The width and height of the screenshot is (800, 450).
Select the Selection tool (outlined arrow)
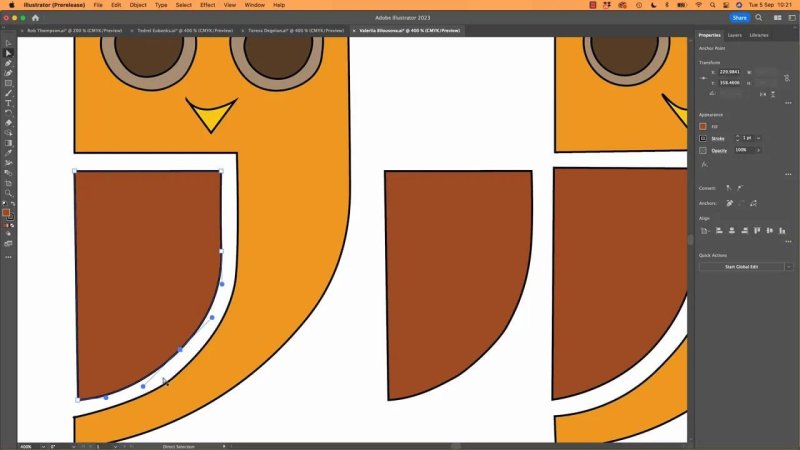[x=8, y=43]
